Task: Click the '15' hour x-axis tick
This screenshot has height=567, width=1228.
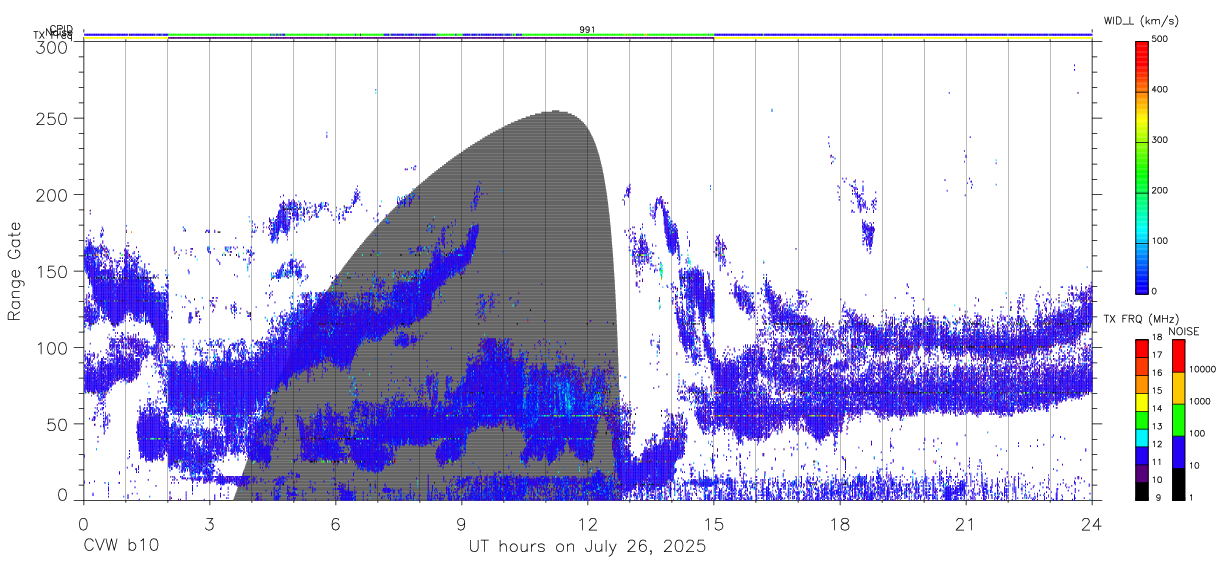Action: [x=714, y=525]
